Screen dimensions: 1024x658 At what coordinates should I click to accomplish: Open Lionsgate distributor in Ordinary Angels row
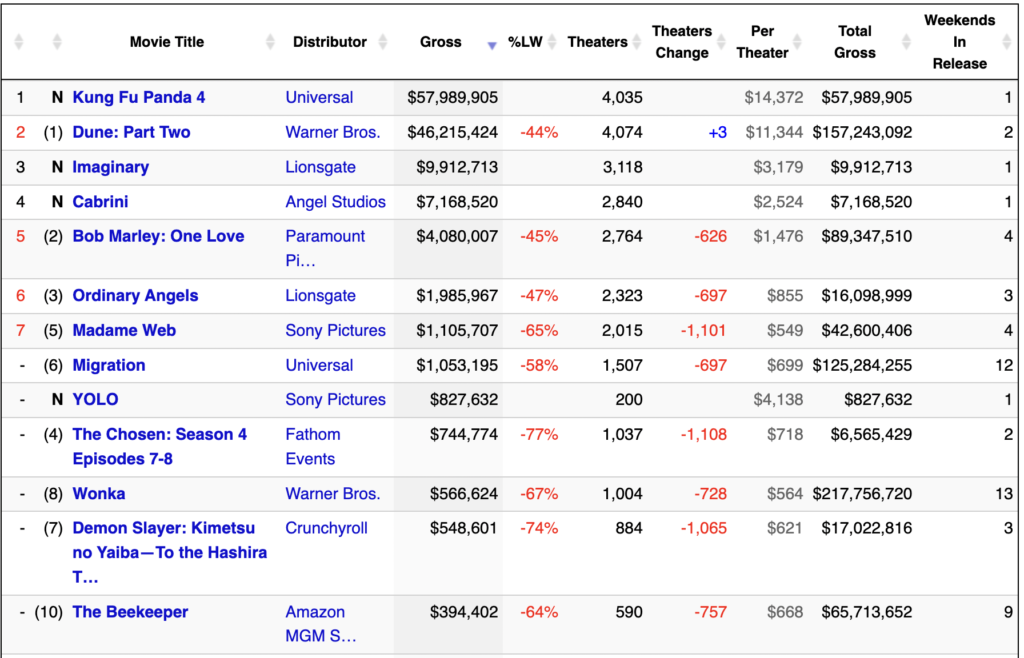pyautogui.click(x=320, y=296)
